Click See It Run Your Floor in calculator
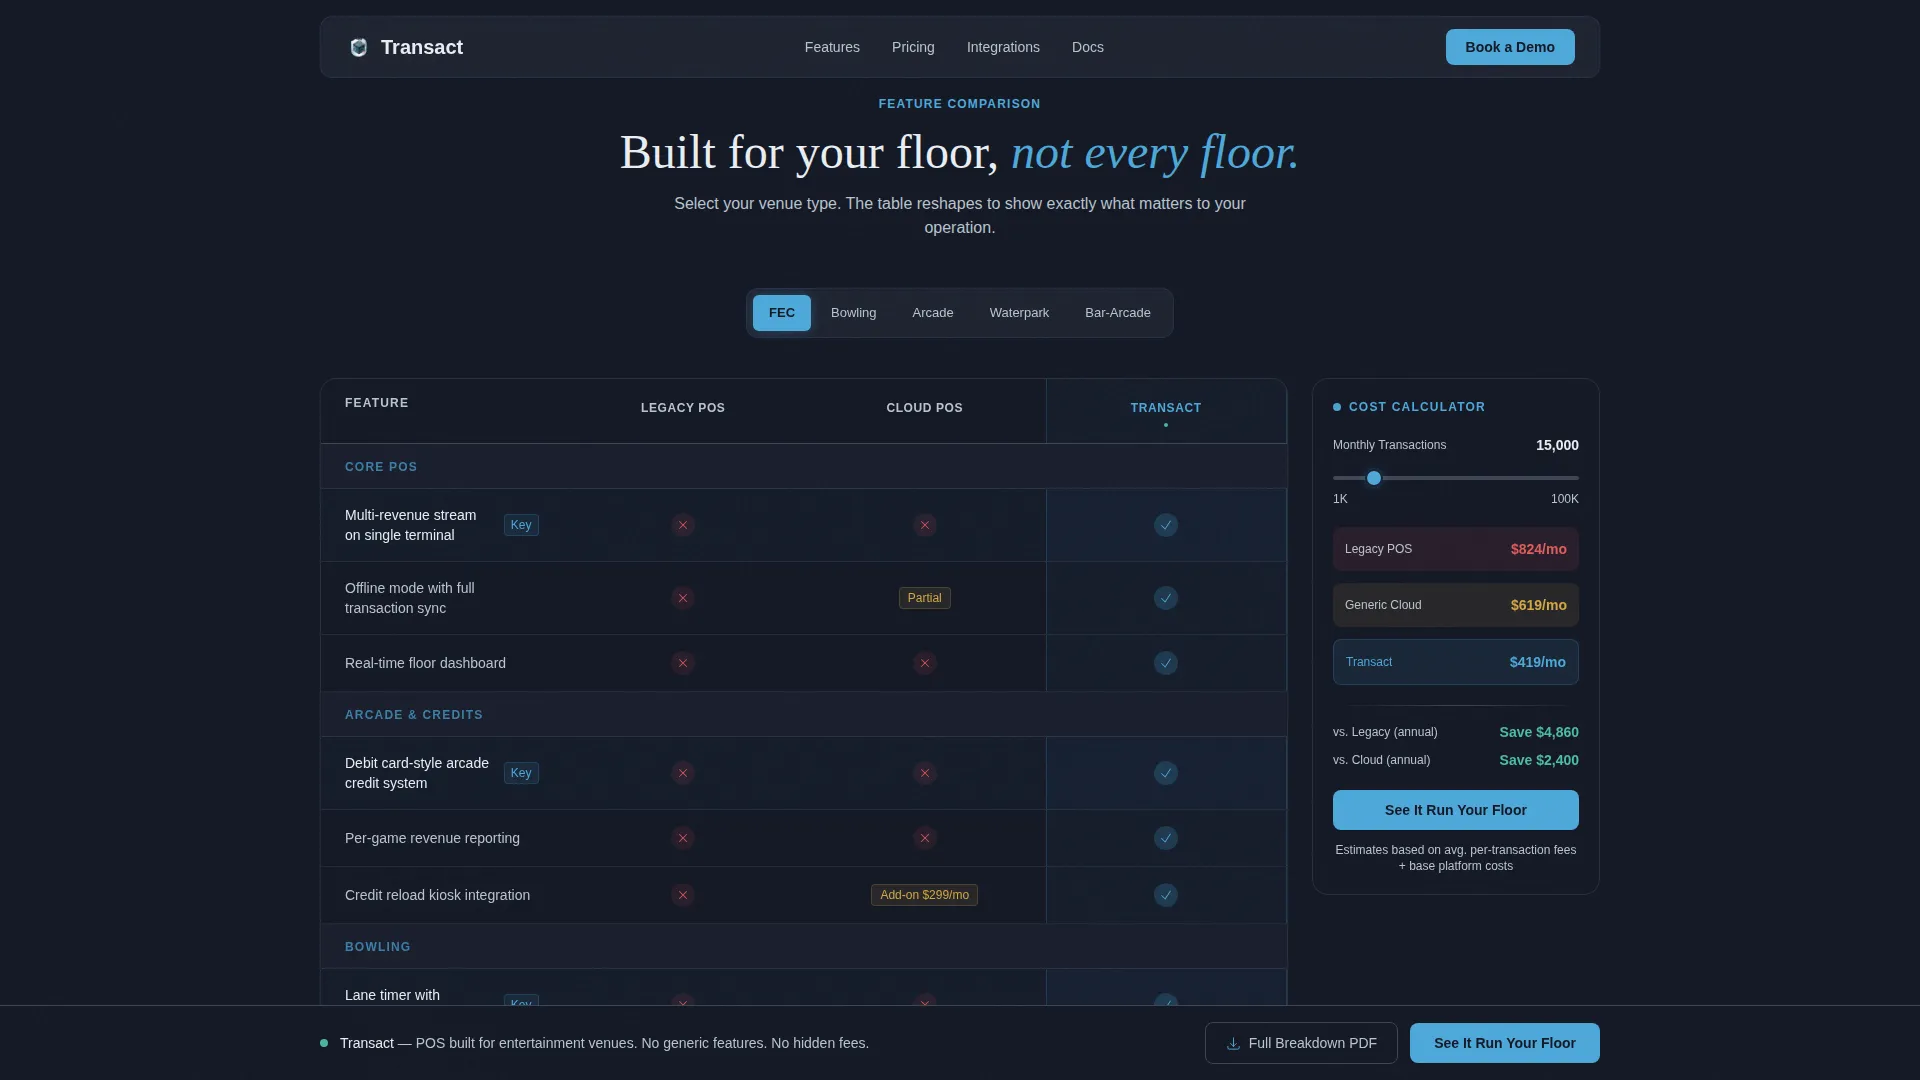Screen dimensions: 1920x1080 1456,810
